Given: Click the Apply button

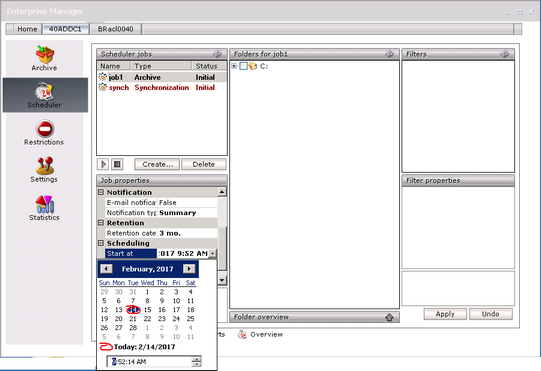Looking at the screenshot, I should pos(445,314).
